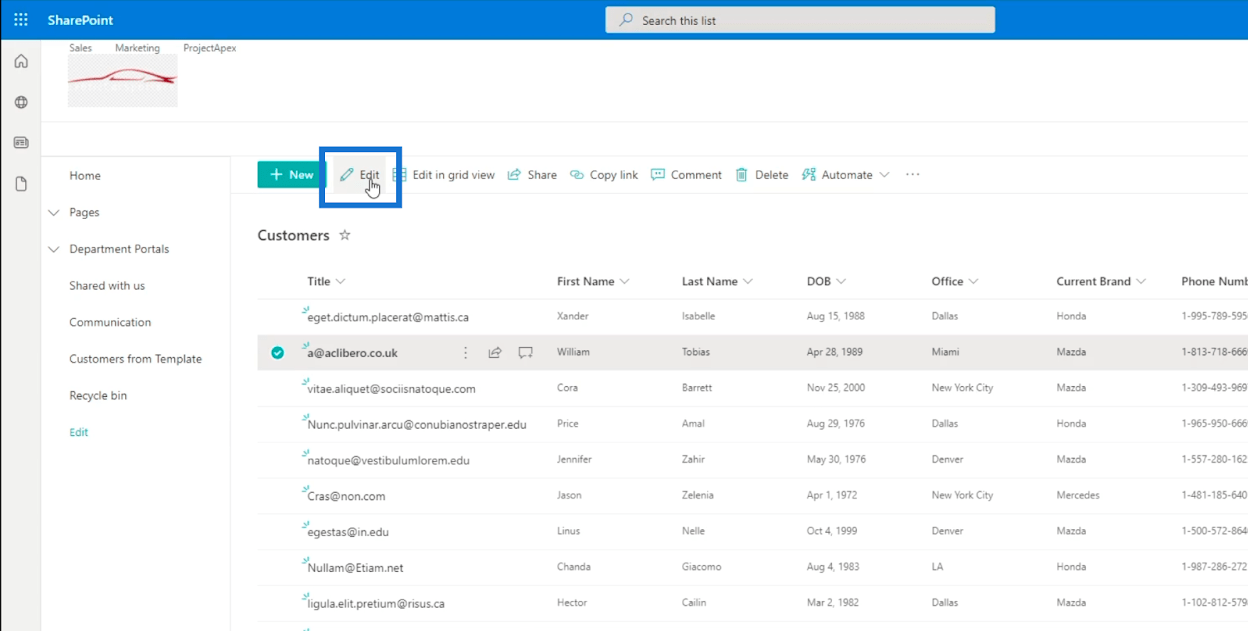Open Edit in grid view
1248x631 pixels.
(444, 174)
